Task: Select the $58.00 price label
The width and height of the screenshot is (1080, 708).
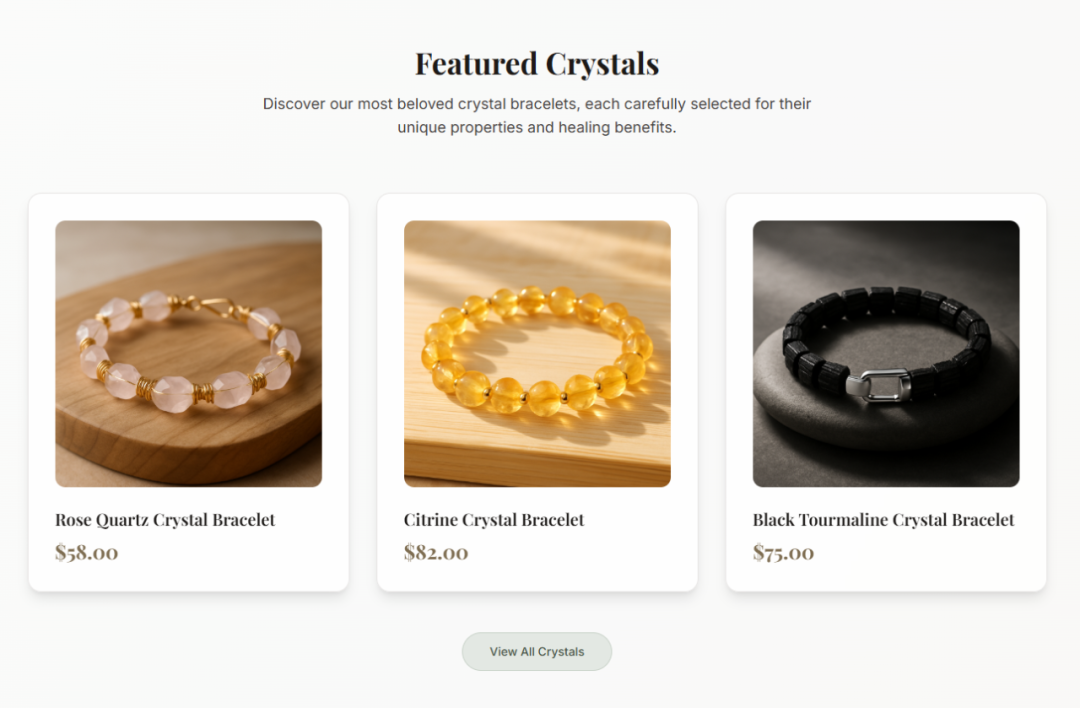Action: (x=87, y=552)
